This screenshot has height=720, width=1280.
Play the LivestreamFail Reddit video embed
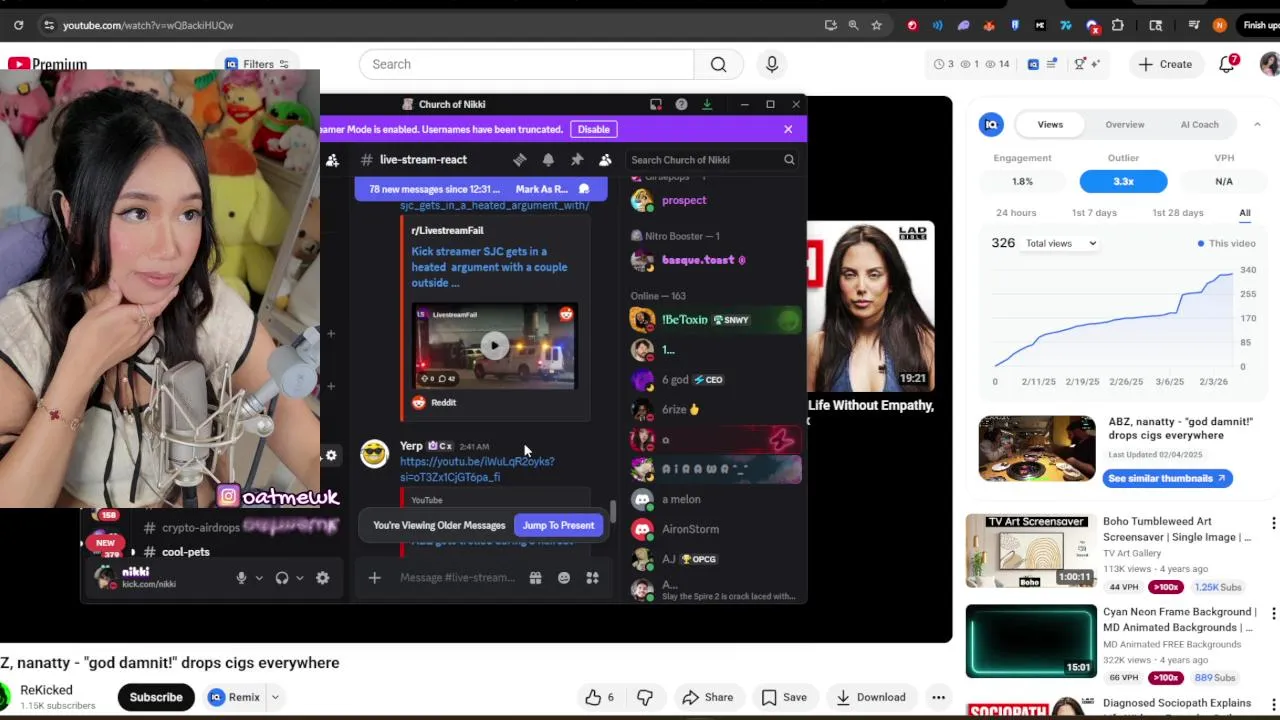coord(494,346)
